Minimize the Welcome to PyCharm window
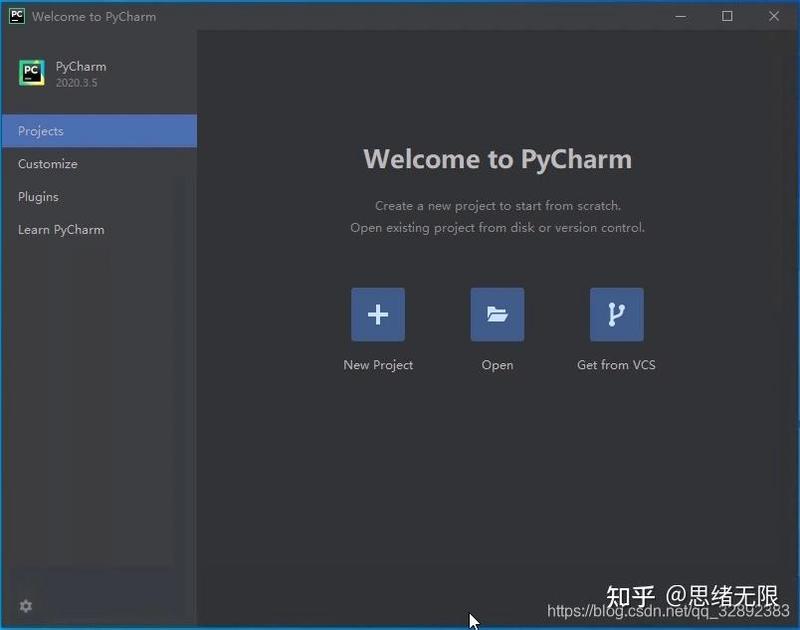Viewport: 800px width, 630px height. tap(681, 16)
